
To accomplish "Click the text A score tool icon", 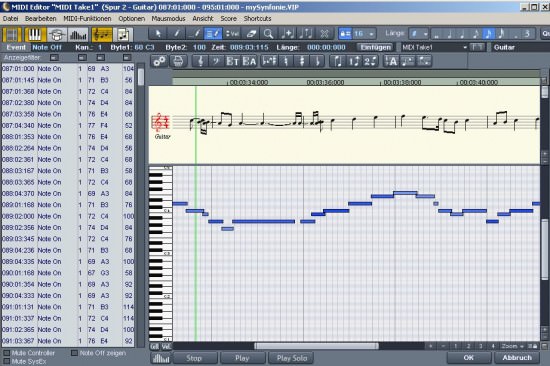I will tap(391, 61).
